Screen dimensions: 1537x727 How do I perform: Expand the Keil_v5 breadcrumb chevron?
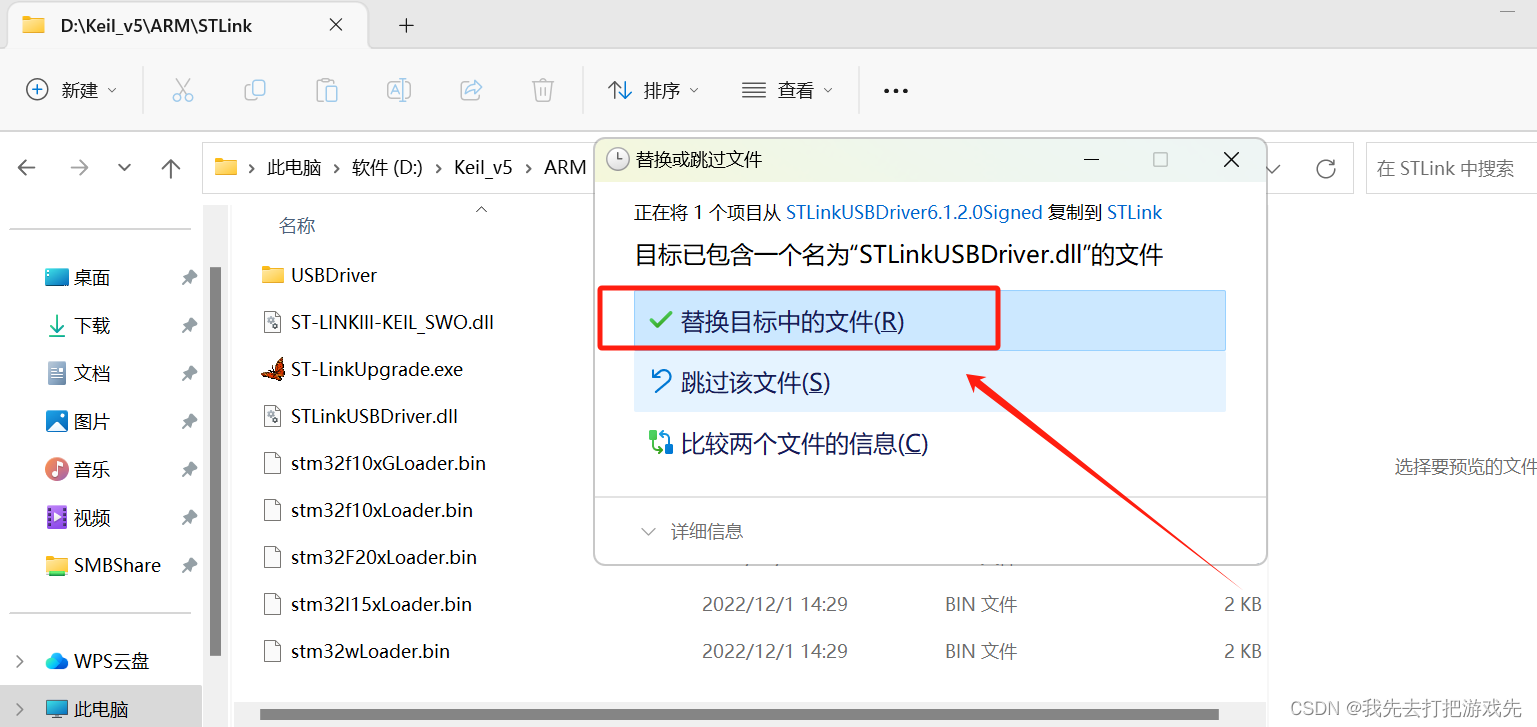pyautogui.click(x=529, y=168)
